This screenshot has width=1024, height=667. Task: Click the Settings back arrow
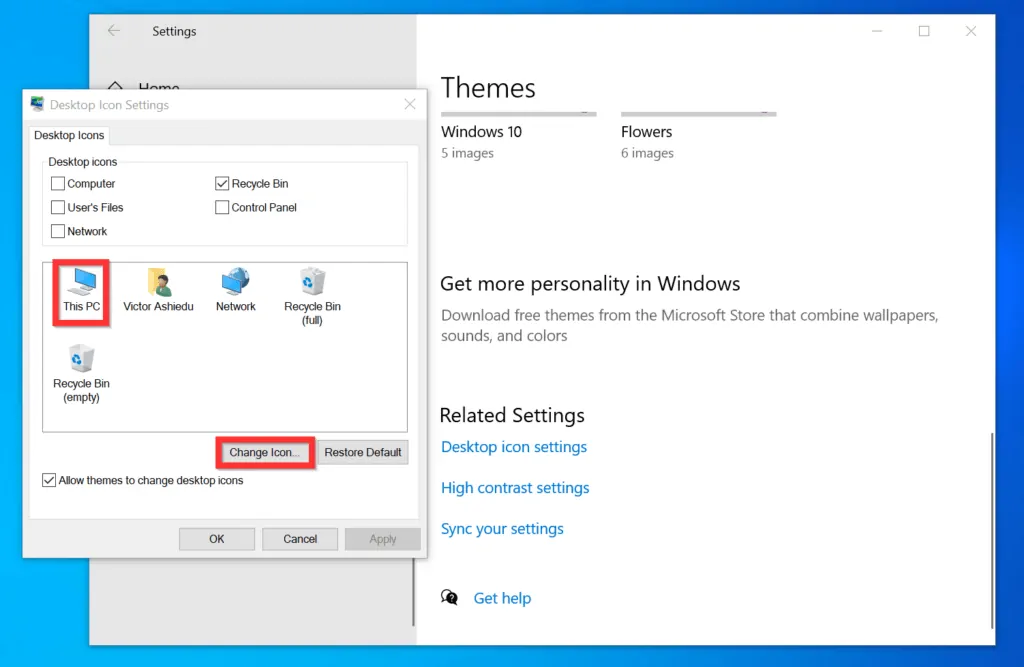[x=114, y=31]
